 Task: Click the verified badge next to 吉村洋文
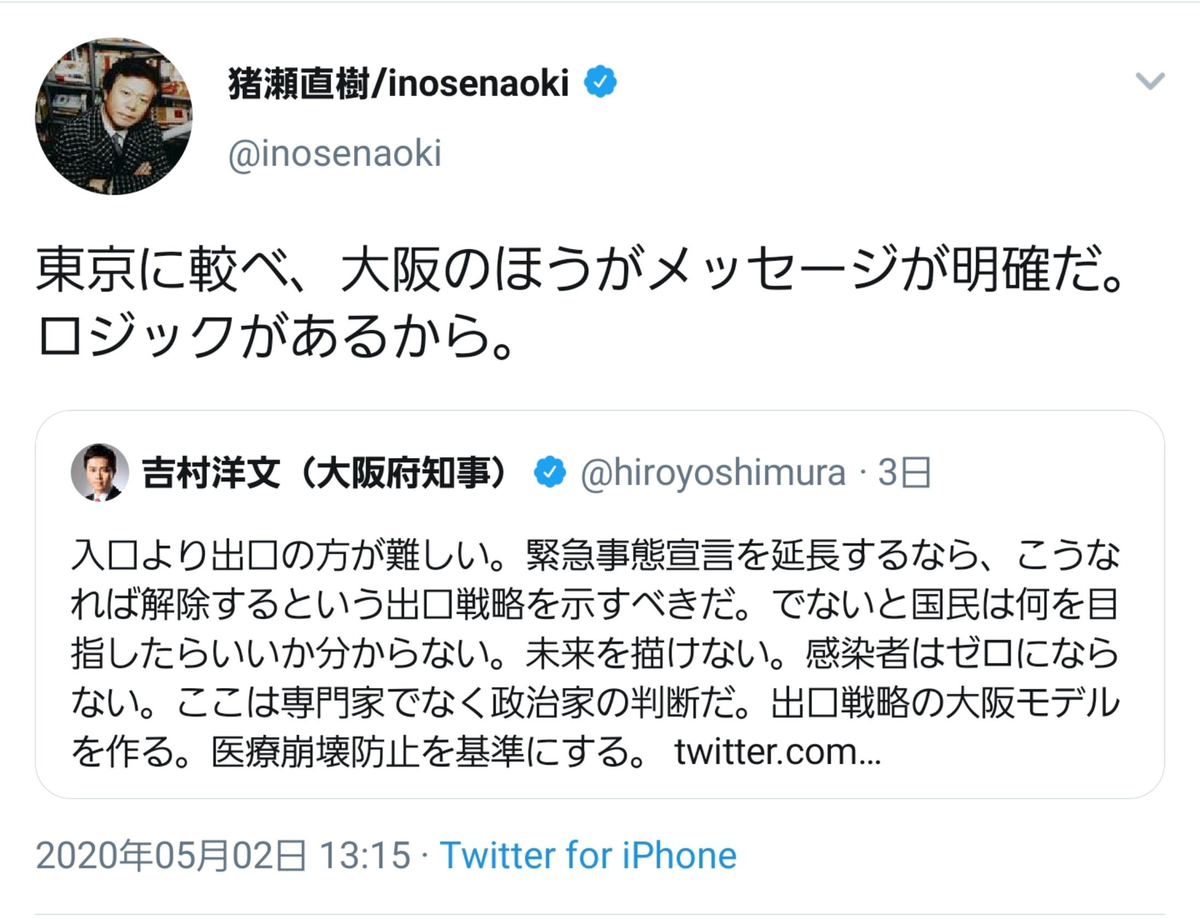[549, 472]
